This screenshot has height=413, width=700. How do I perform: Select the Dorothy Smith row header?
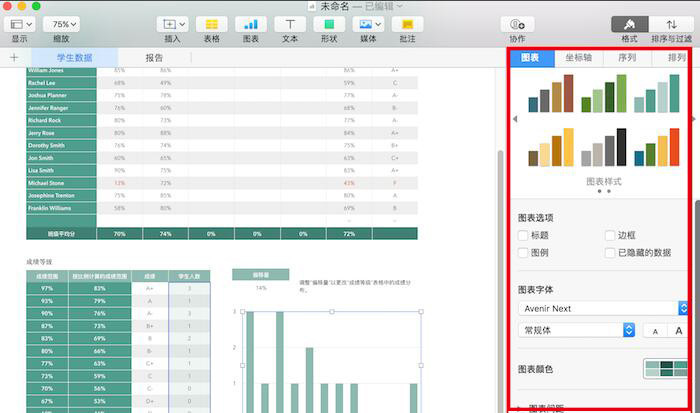click(x=61, y=146)
